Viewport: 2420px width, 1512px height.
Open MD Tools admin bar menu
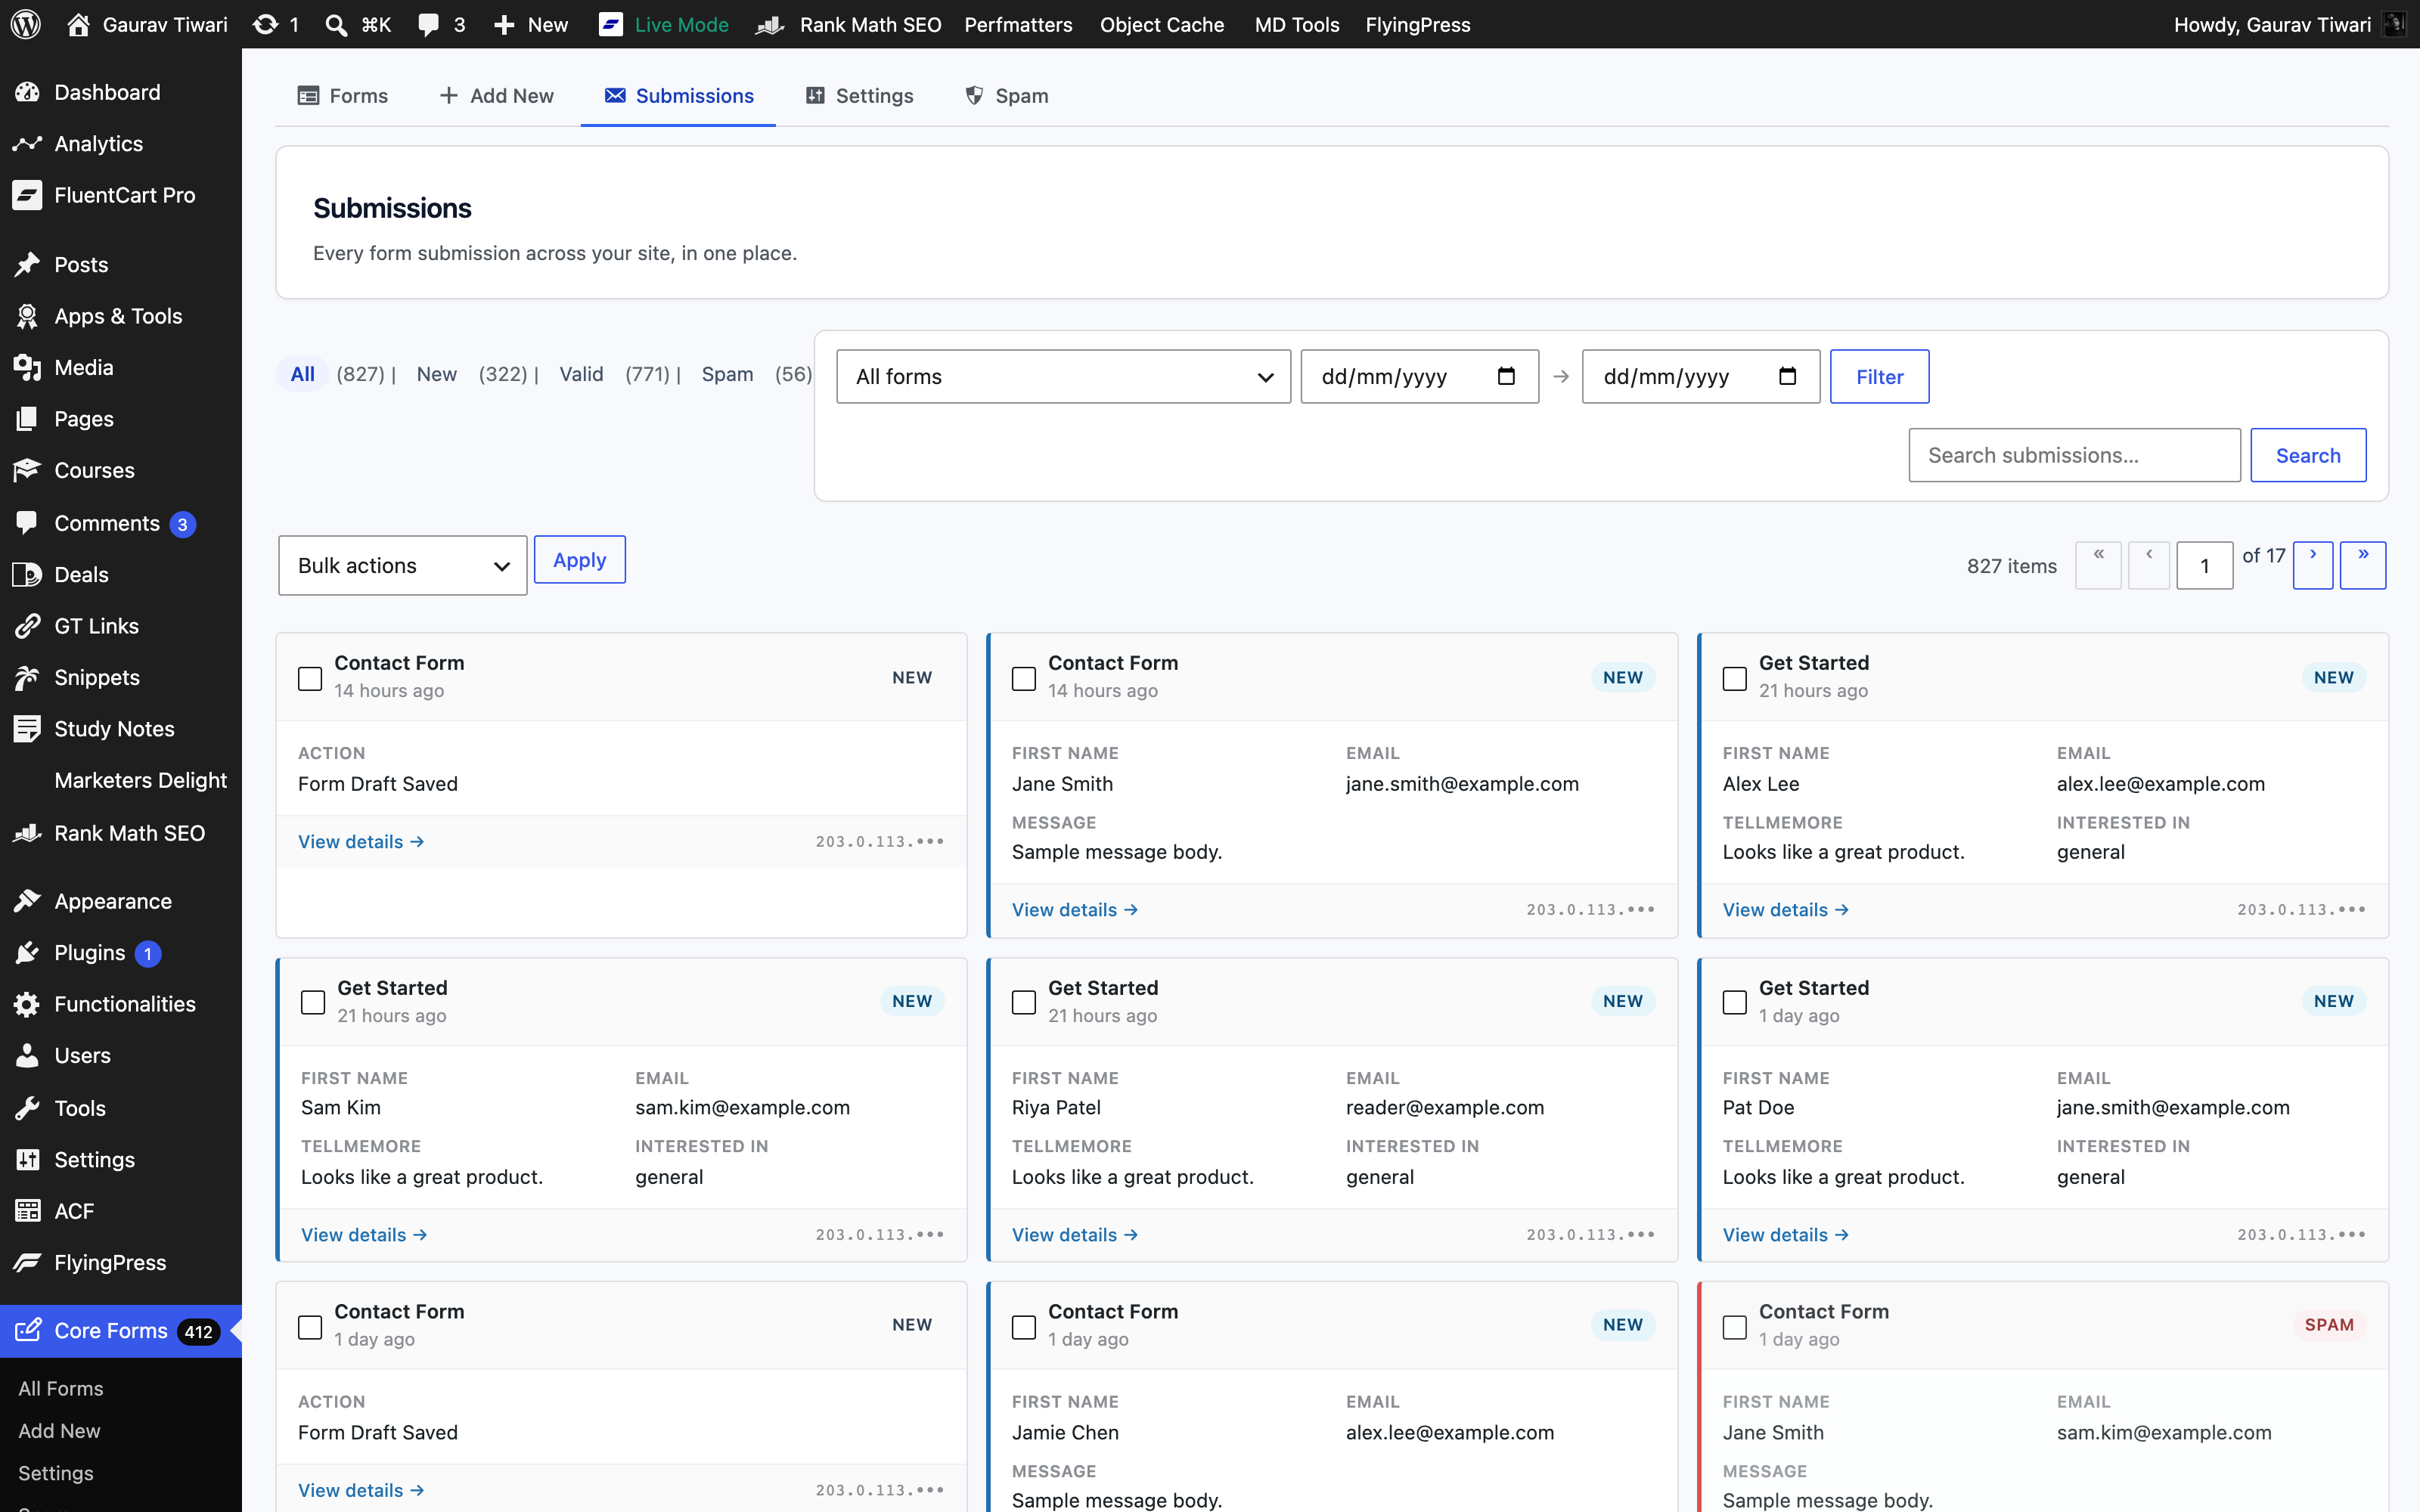click(x=1296, y=24)
